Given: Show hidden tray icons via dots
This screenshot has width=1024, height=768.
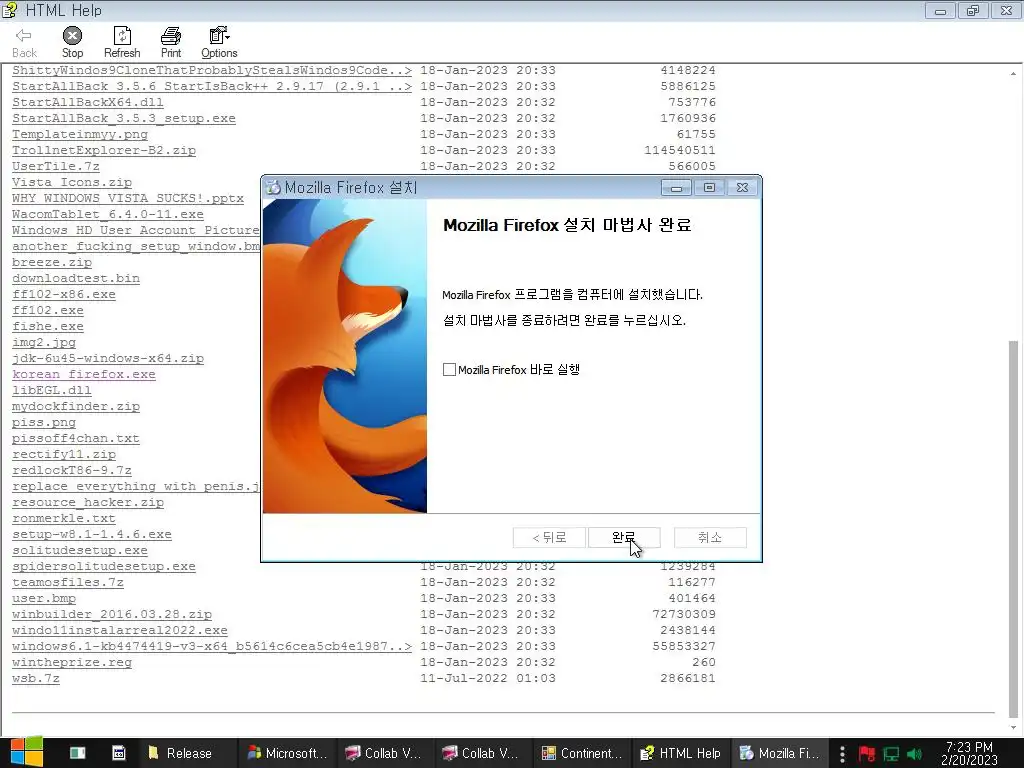Looking at the screenshot, I should click(x=842, y=754).
